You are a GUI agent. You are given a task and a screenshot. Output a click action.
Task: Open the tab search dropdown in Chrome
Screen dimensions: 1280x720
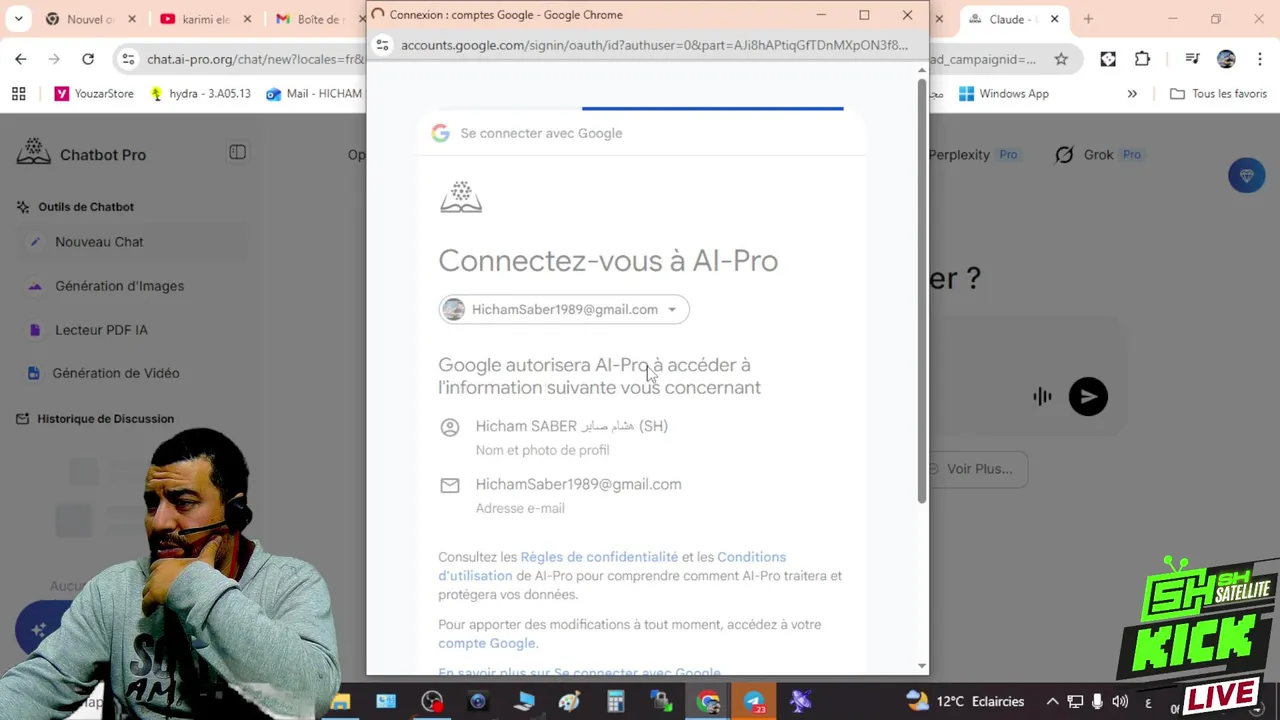(19, 19)
